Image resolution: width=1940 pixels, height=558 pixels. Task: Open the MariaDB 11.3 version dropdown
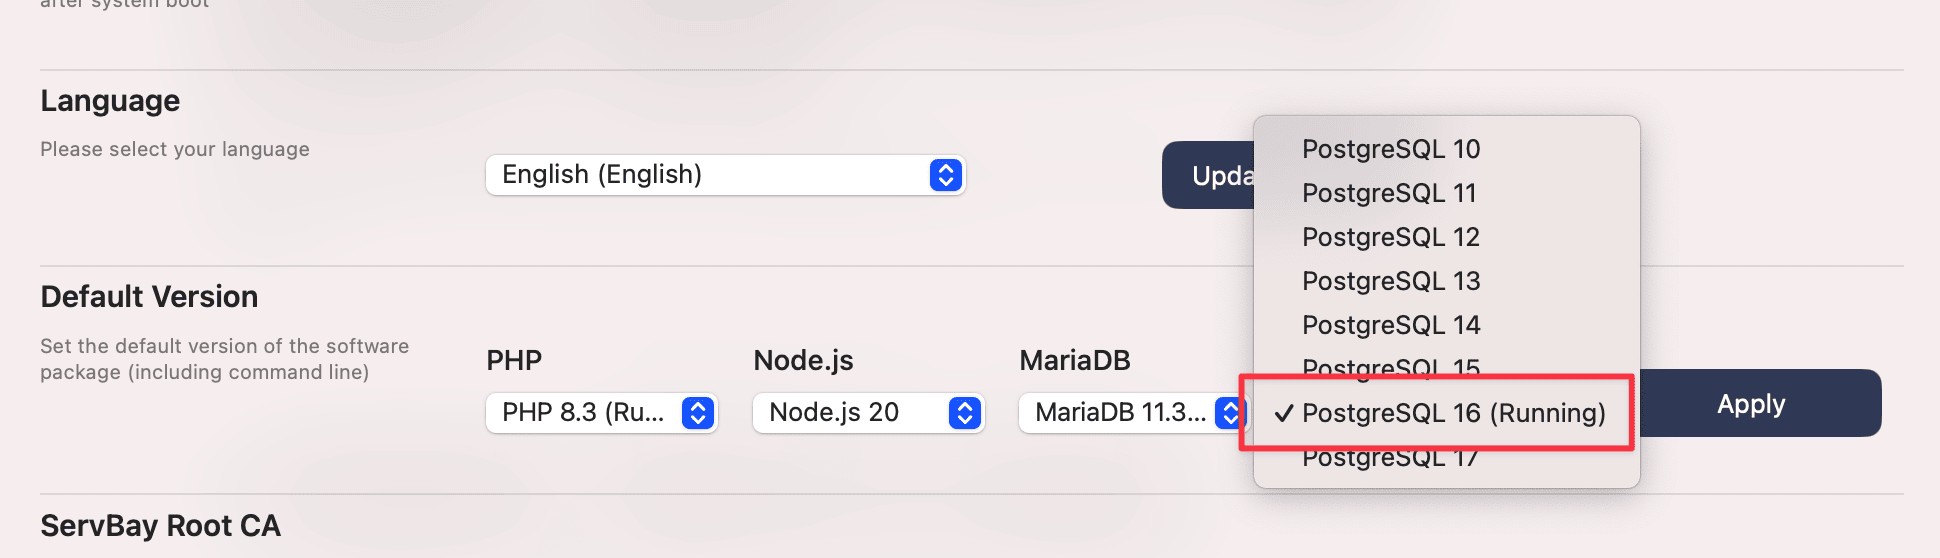point(1132,412)
